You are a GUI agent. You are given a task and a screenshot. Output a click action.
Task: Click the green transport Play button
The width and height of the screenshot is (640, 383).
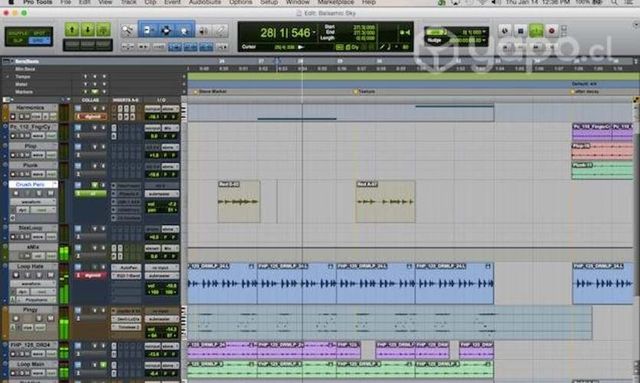coord(536,31)
